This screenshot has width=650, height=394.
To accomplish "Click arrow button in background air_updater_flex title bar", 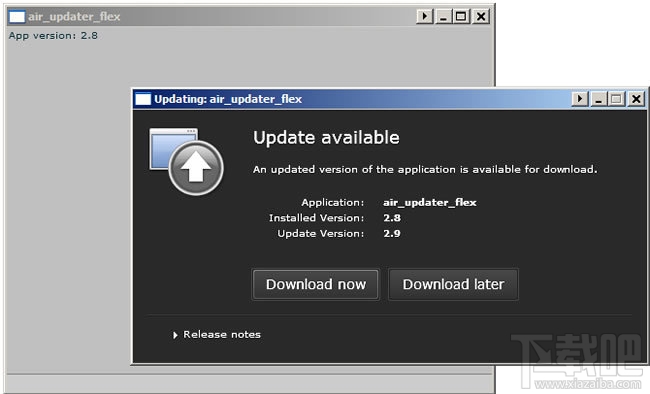I will coord(425,17).
